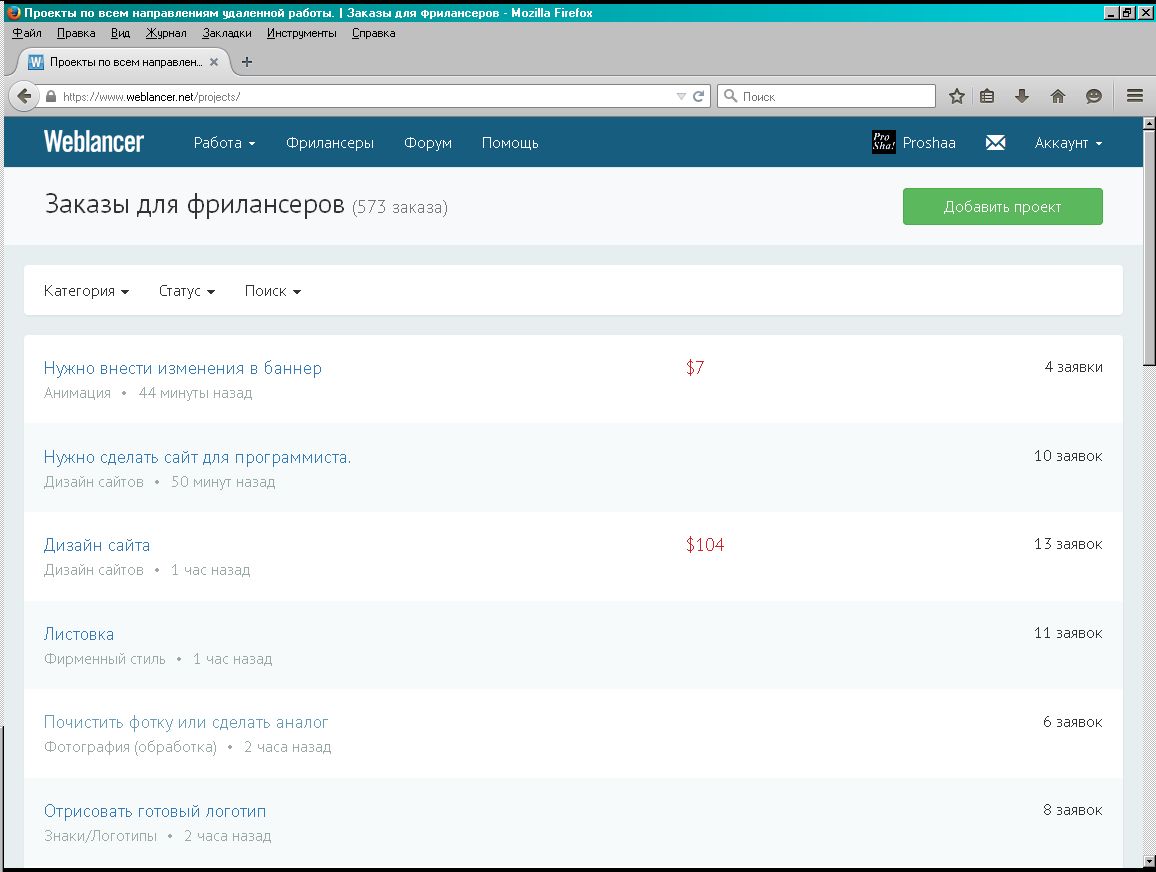This screenshot has width=1156, height=872.
Task: Open project Нужно внести изменения в баннер
Action: 183,368
